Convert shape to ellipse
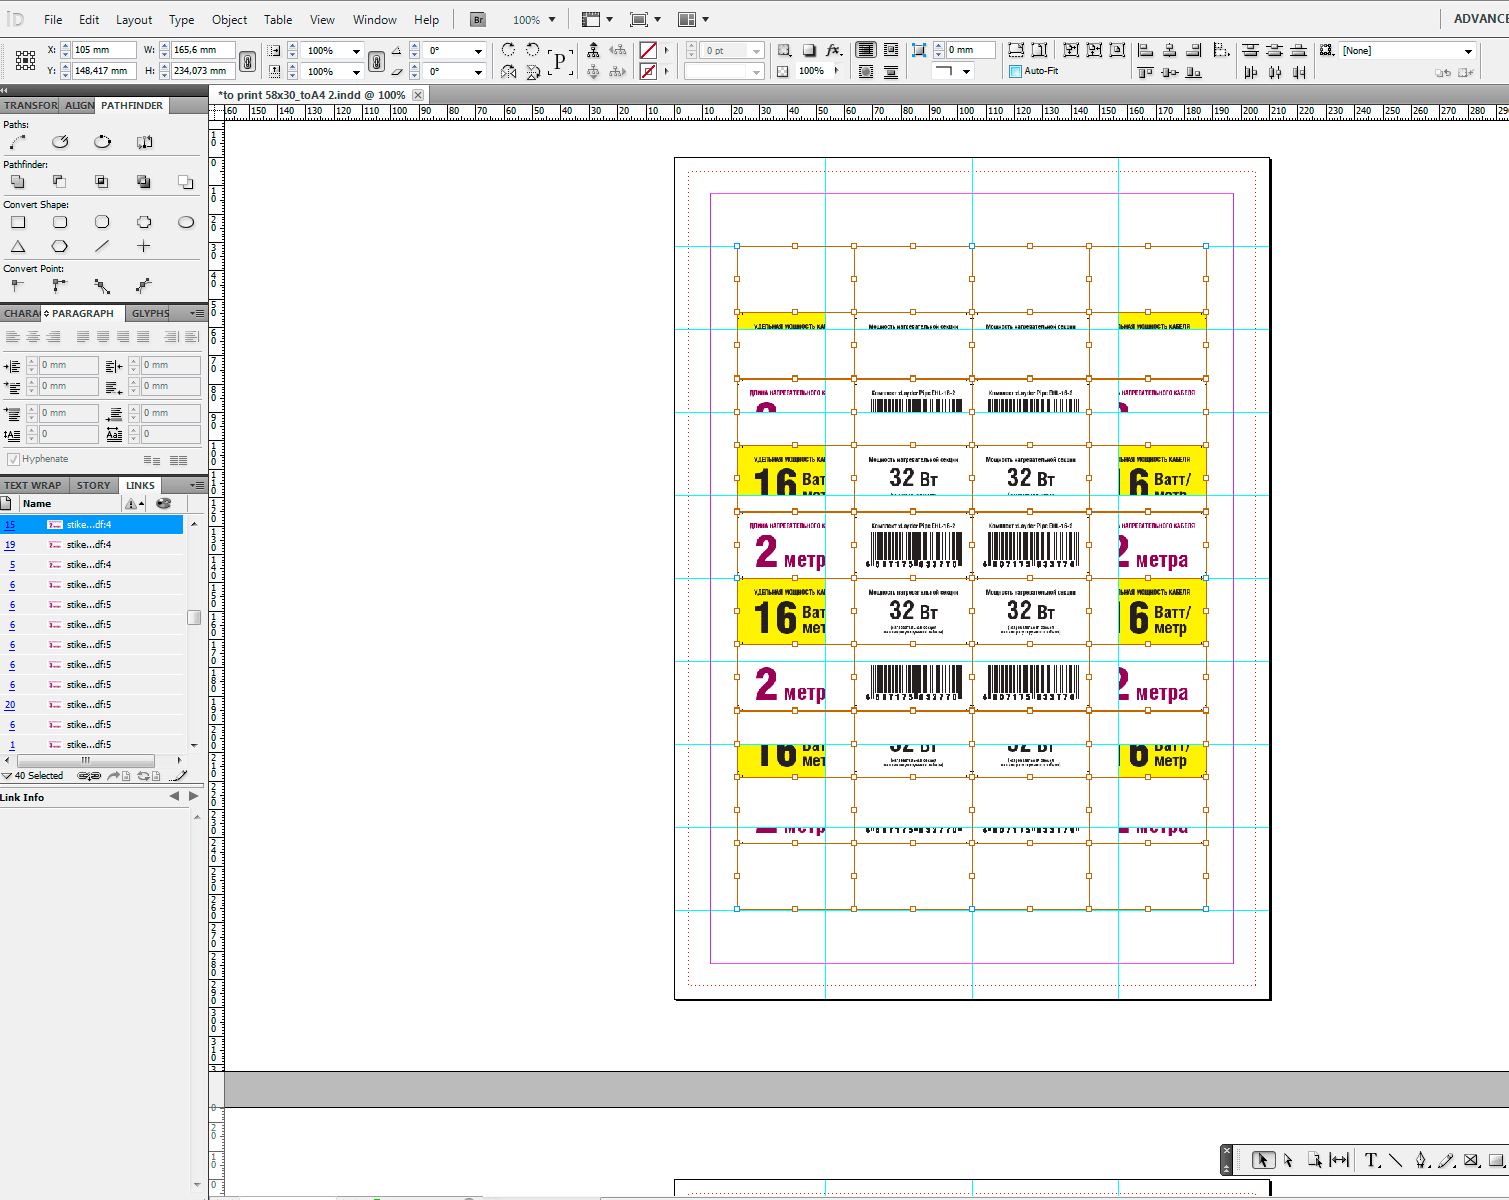This screenshot has width=1509, height=1200. [x=186, y=222]
